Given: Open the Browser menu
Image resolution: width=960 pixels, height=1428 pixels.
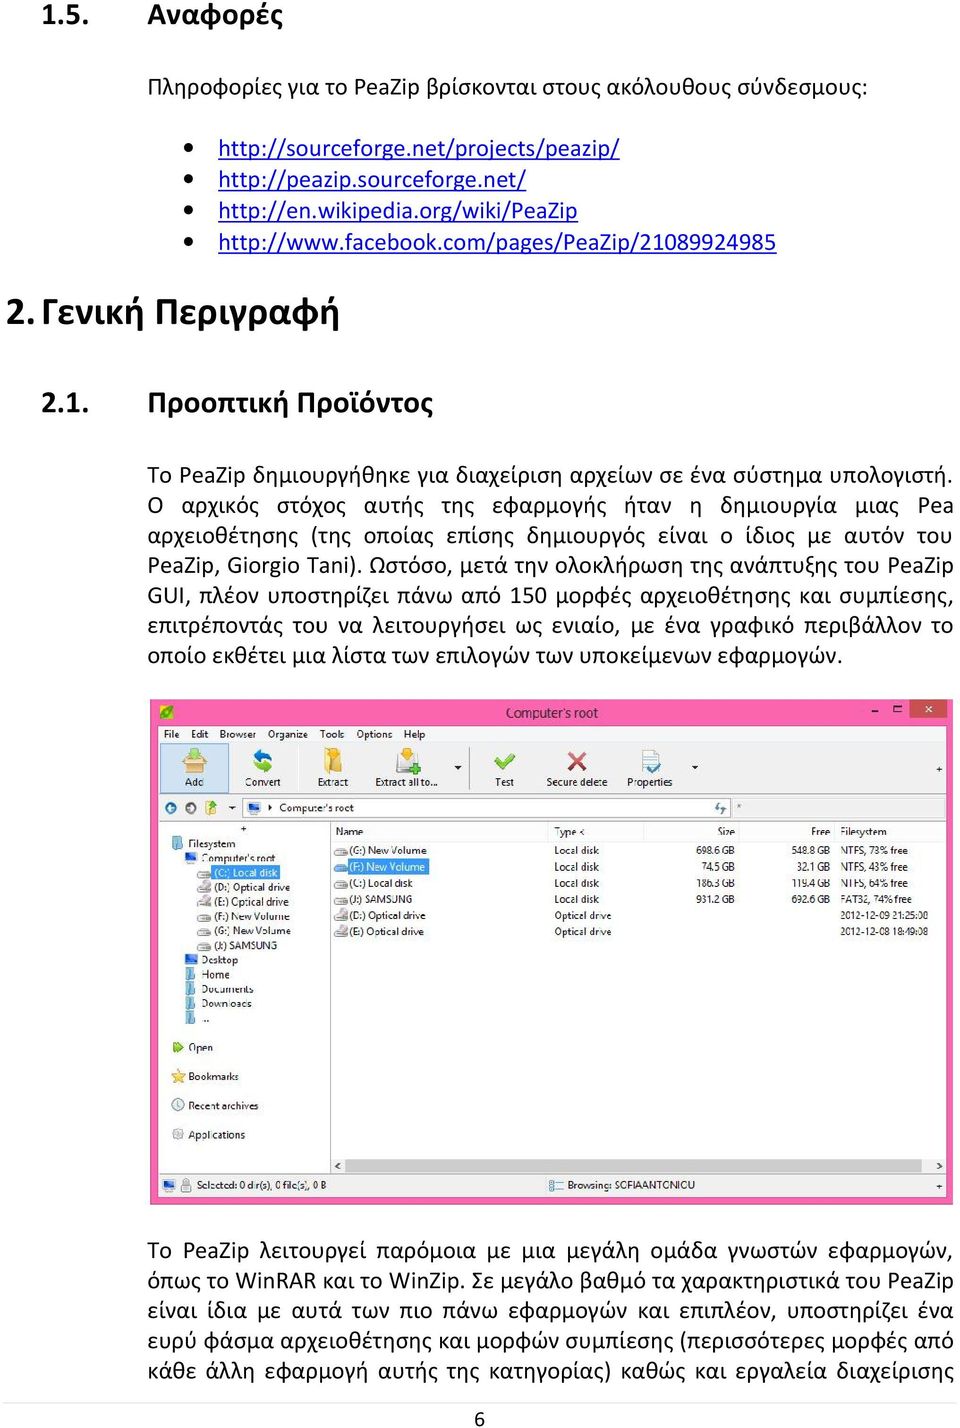Looking at the screenshot, I should pyautogui.click(x=238, y=734).
